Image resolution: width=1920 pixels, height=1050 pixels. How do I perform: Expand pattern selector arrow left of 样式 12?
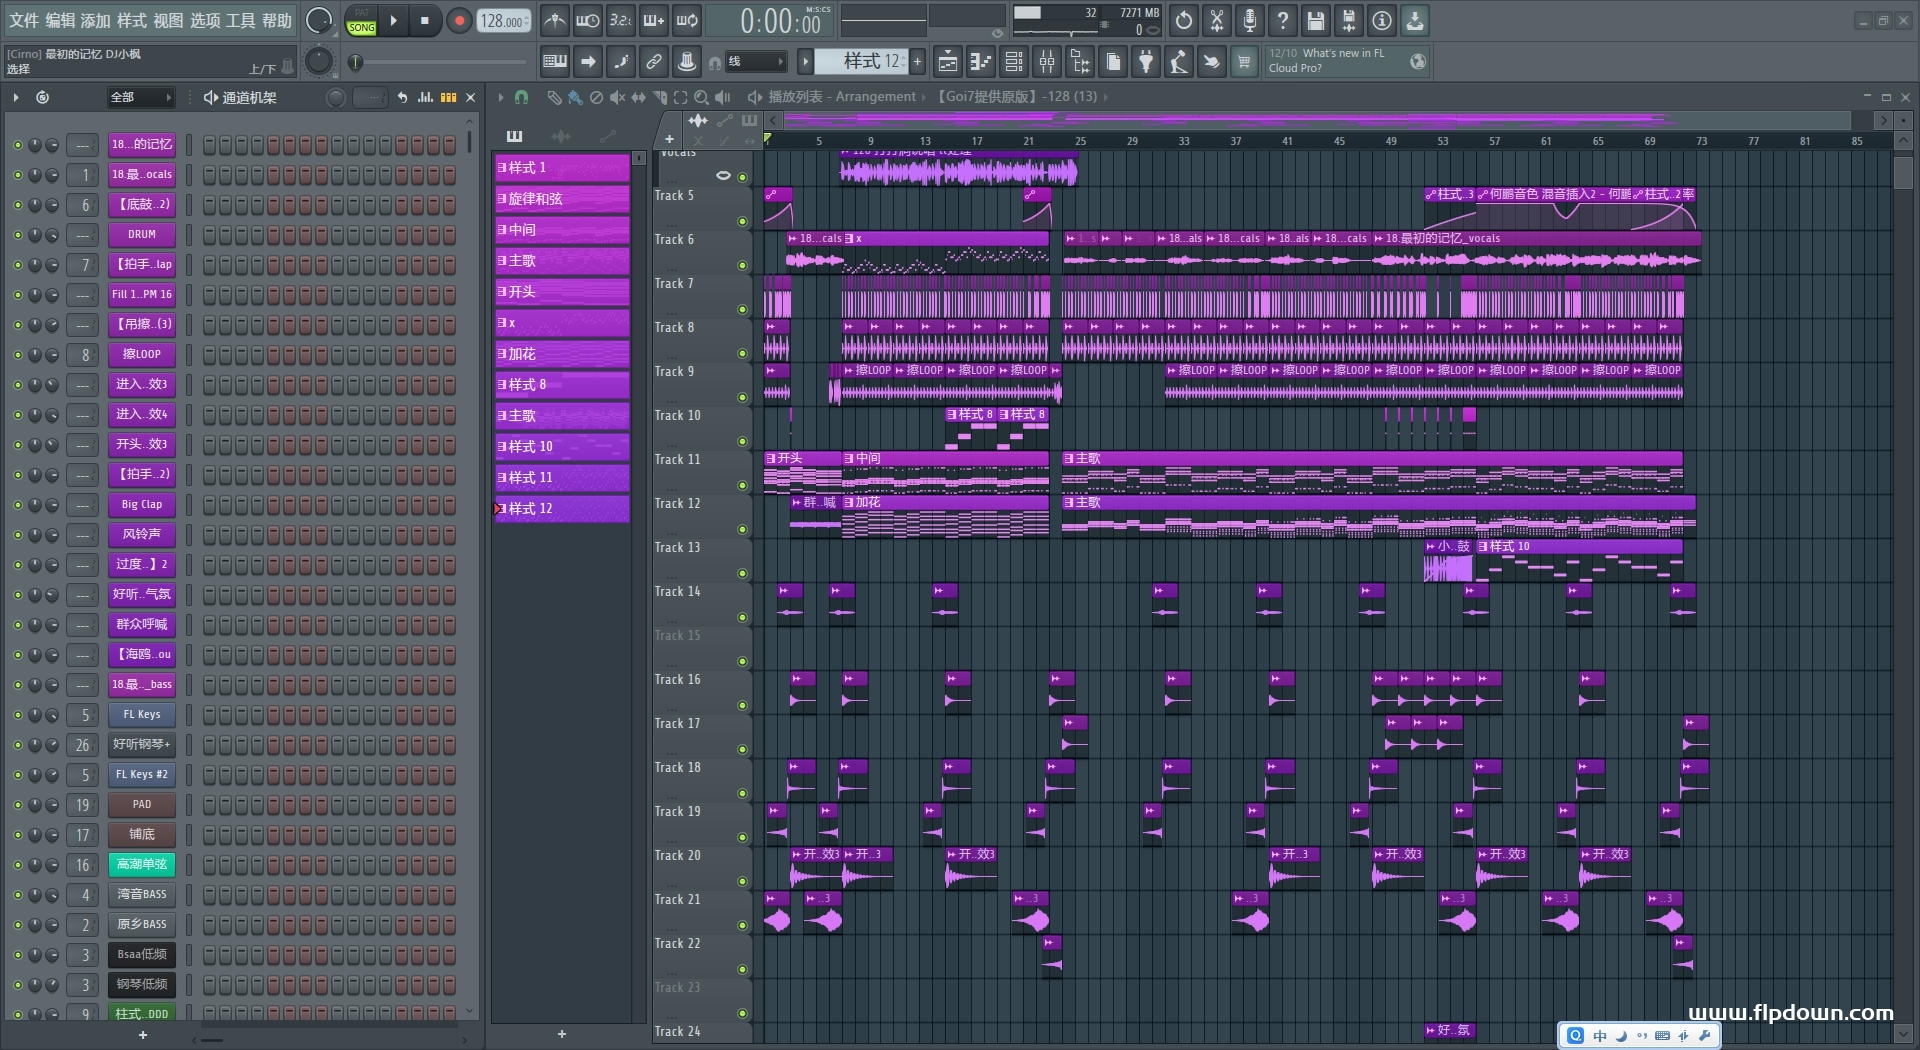point(805,62)
